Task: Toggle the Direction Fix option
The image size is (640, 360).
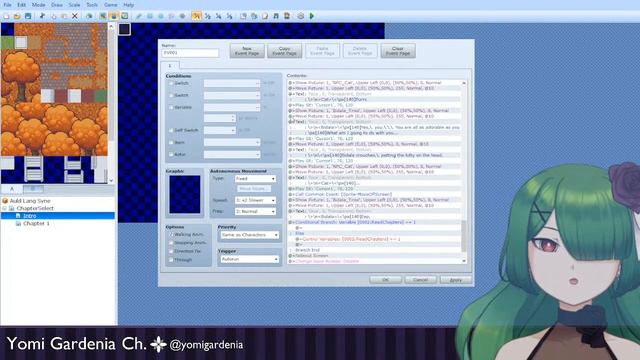Action: pyautogui.click(x=171, y=251)
